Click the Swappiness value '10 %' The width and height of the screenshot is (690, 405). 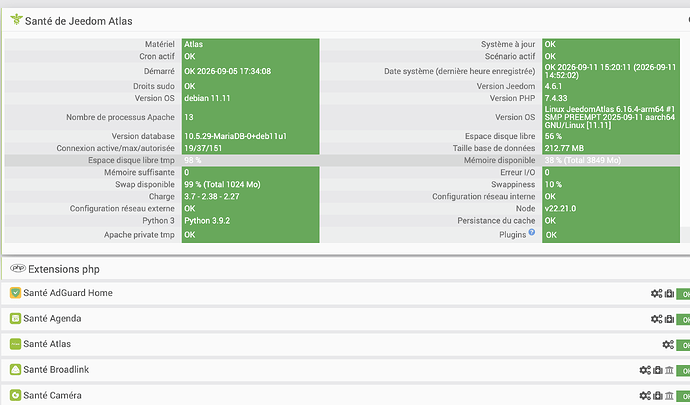pyautogui.click(x=553, y=184)
